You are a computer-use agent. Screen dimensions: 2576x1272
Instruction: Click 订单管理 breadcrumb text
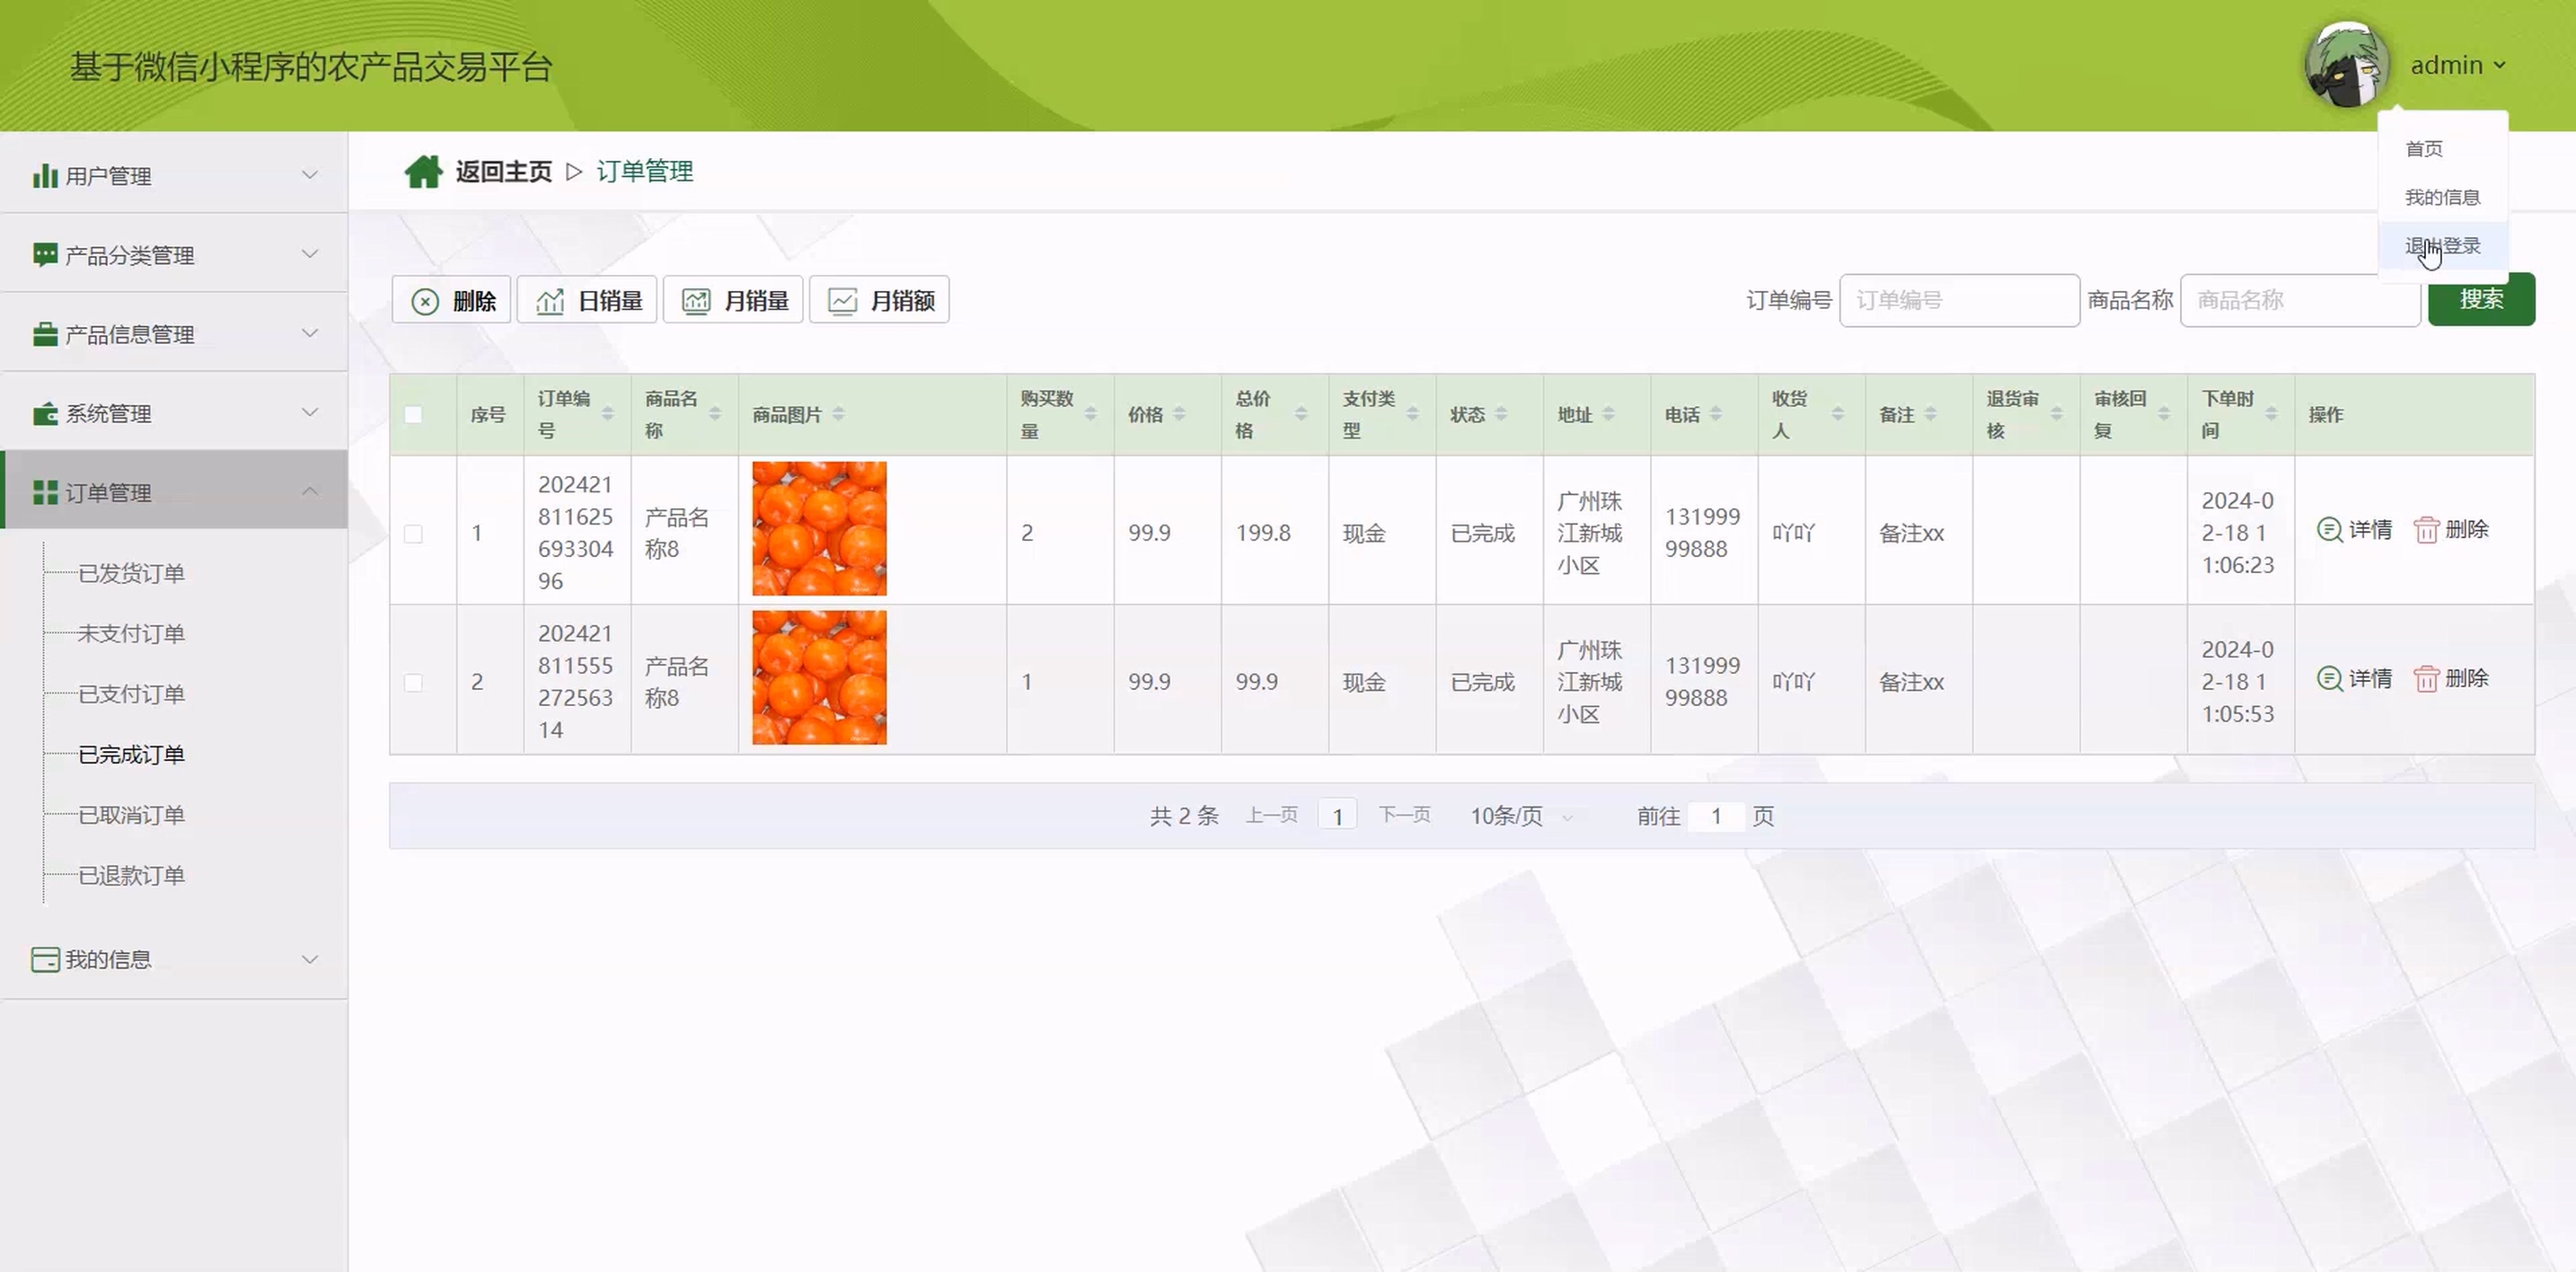pos(645,172)
